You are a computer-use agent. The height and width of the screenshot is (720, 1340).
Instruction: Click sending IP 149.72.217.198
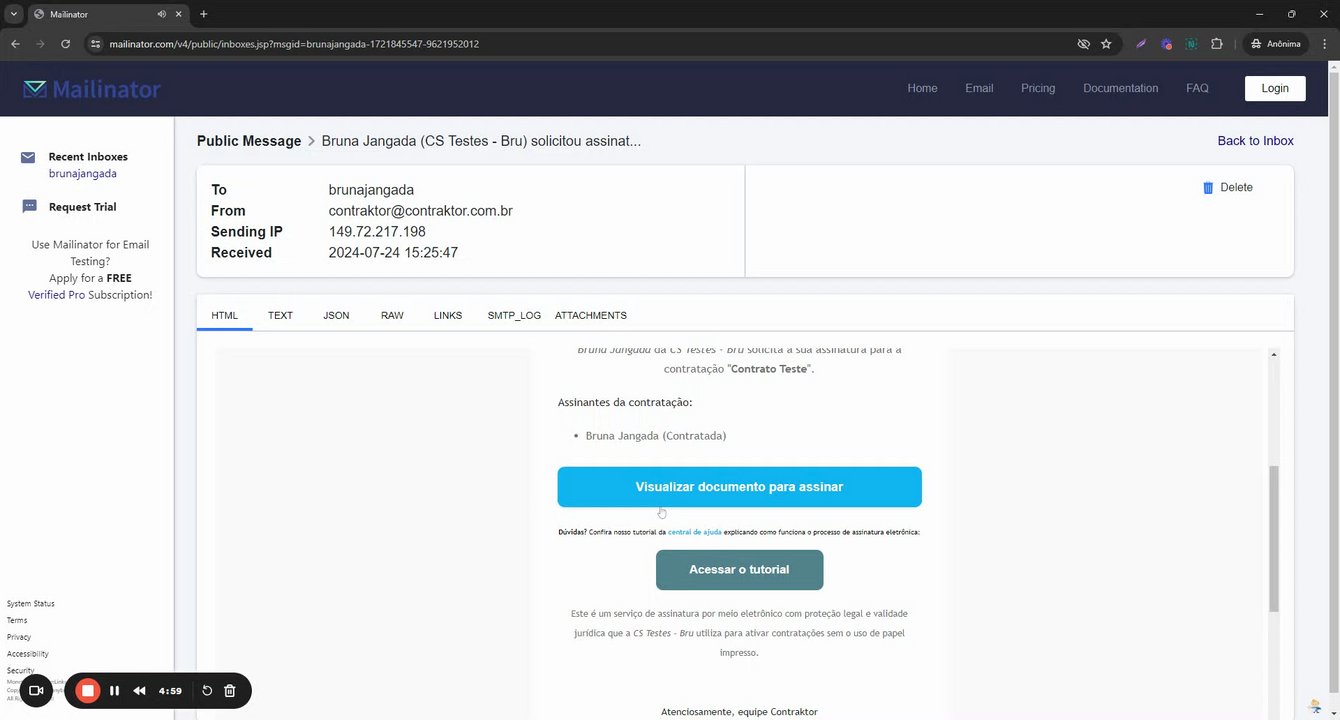pyautogui.click(x=377, y=232)
